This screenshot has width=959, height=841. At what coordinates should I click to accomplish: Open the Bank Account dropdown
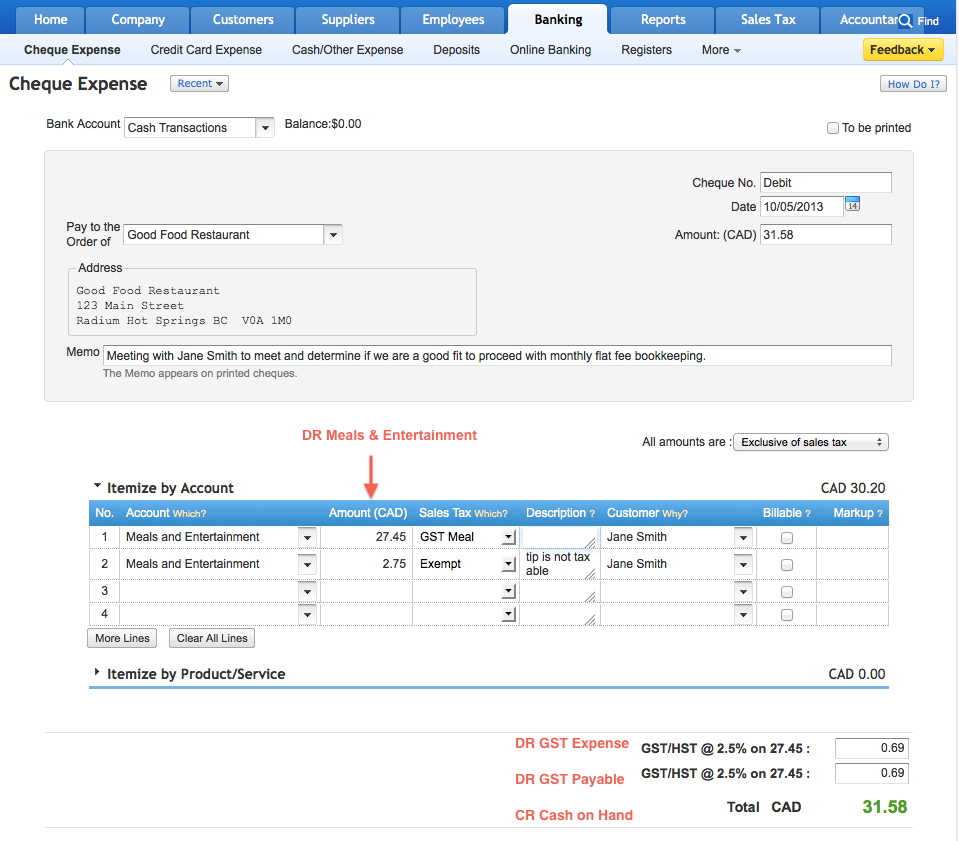coord(264,127)
